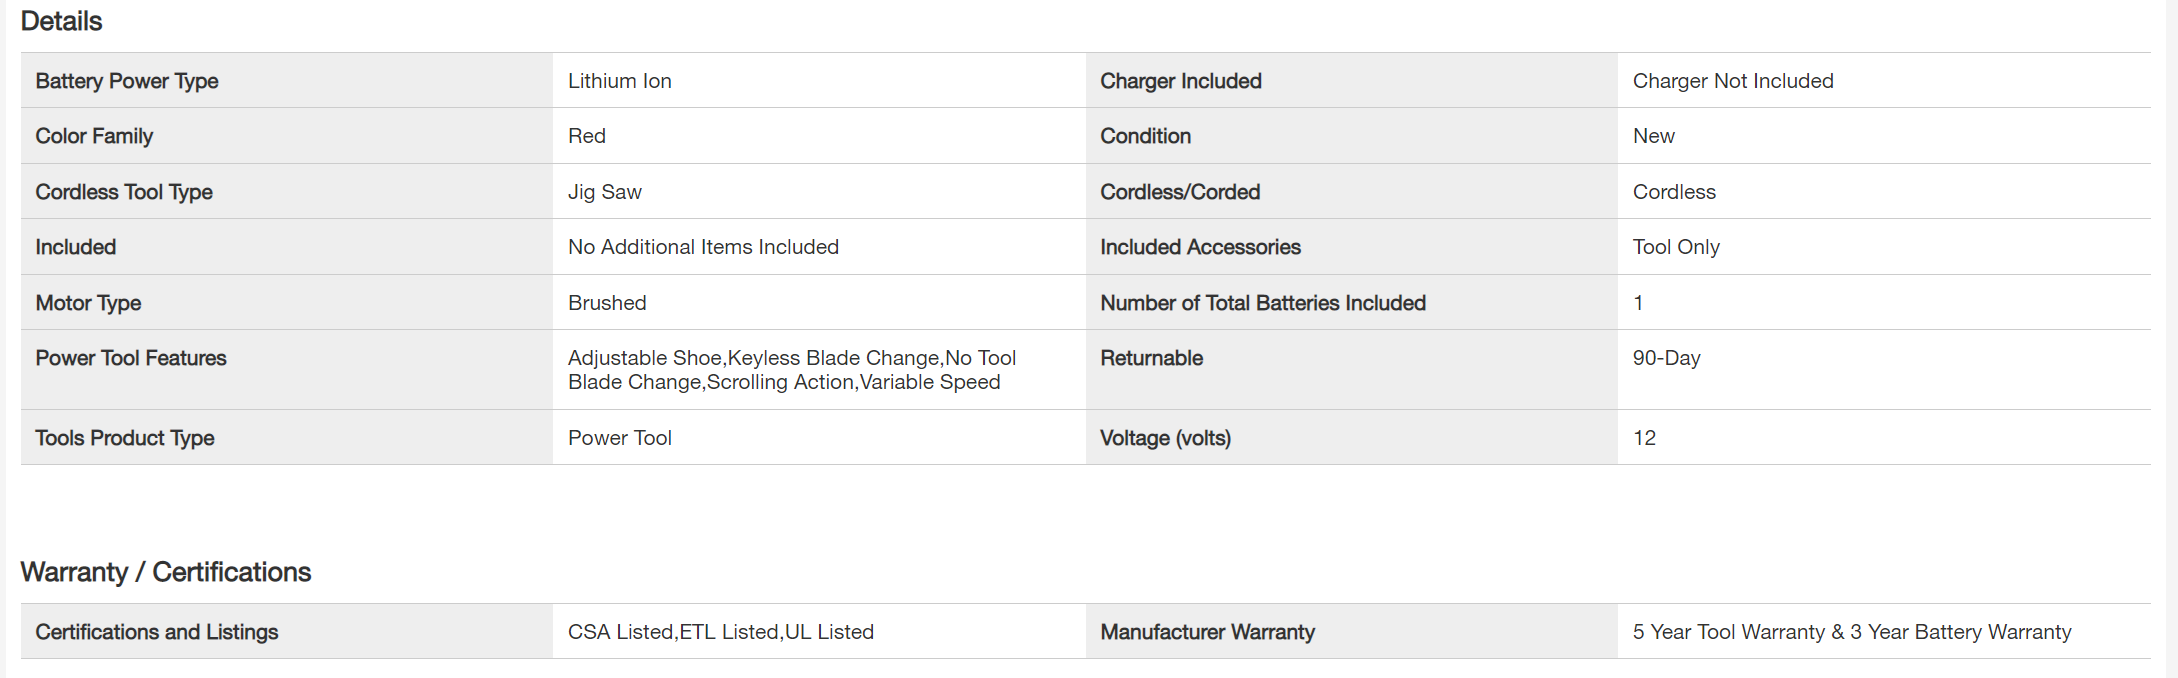
Task: Click Number of Total Batteries Included label
Action: click(x=1263, y=303)
